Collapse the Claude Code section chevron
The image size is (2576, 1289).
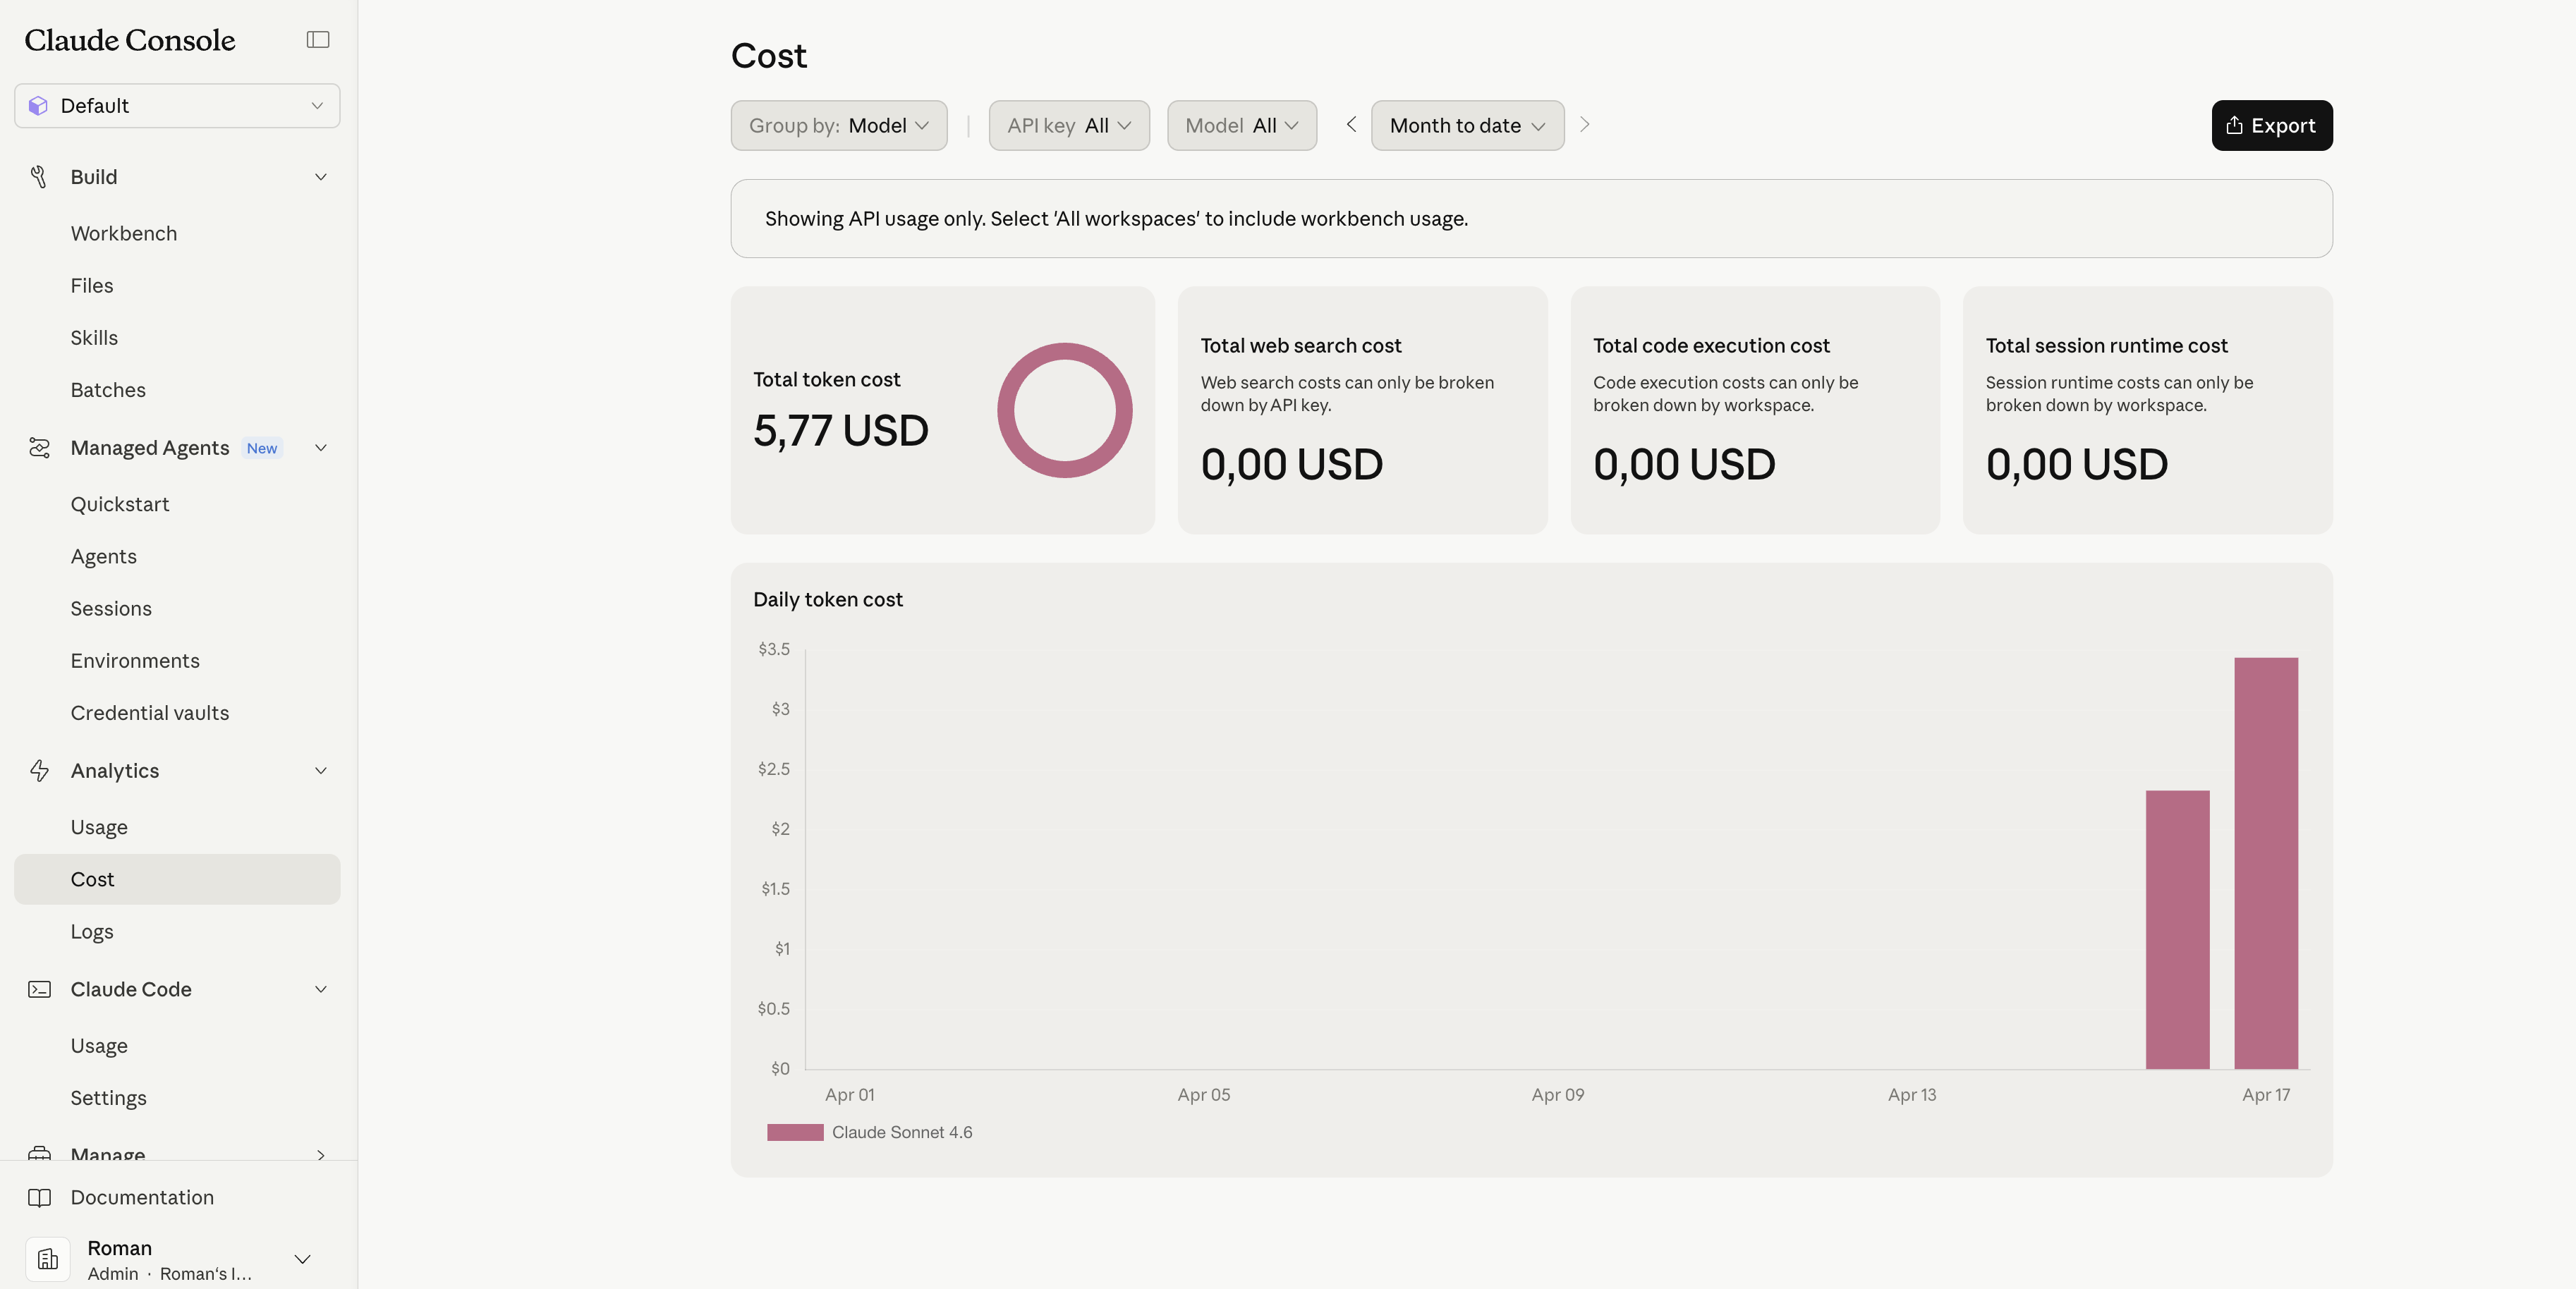[321, 989]
